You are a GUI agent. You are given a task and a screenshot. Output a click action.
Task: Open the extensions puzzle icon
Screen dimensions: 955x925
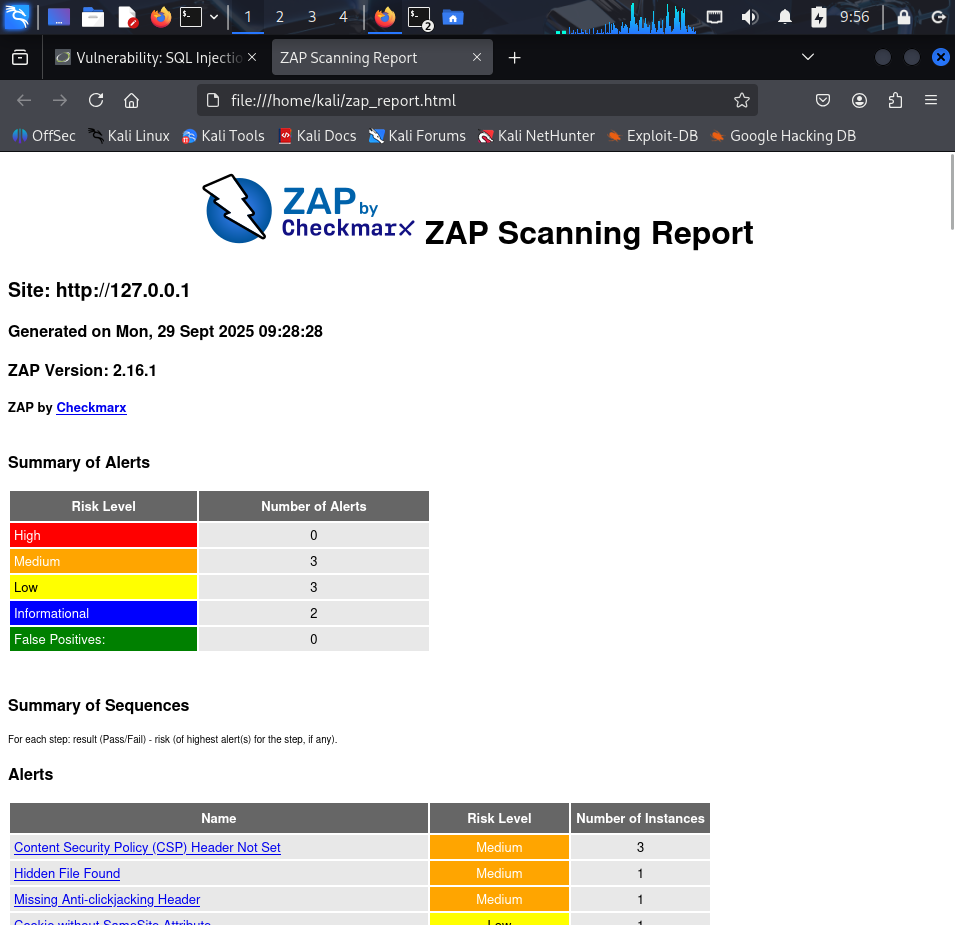coord(895,100)
